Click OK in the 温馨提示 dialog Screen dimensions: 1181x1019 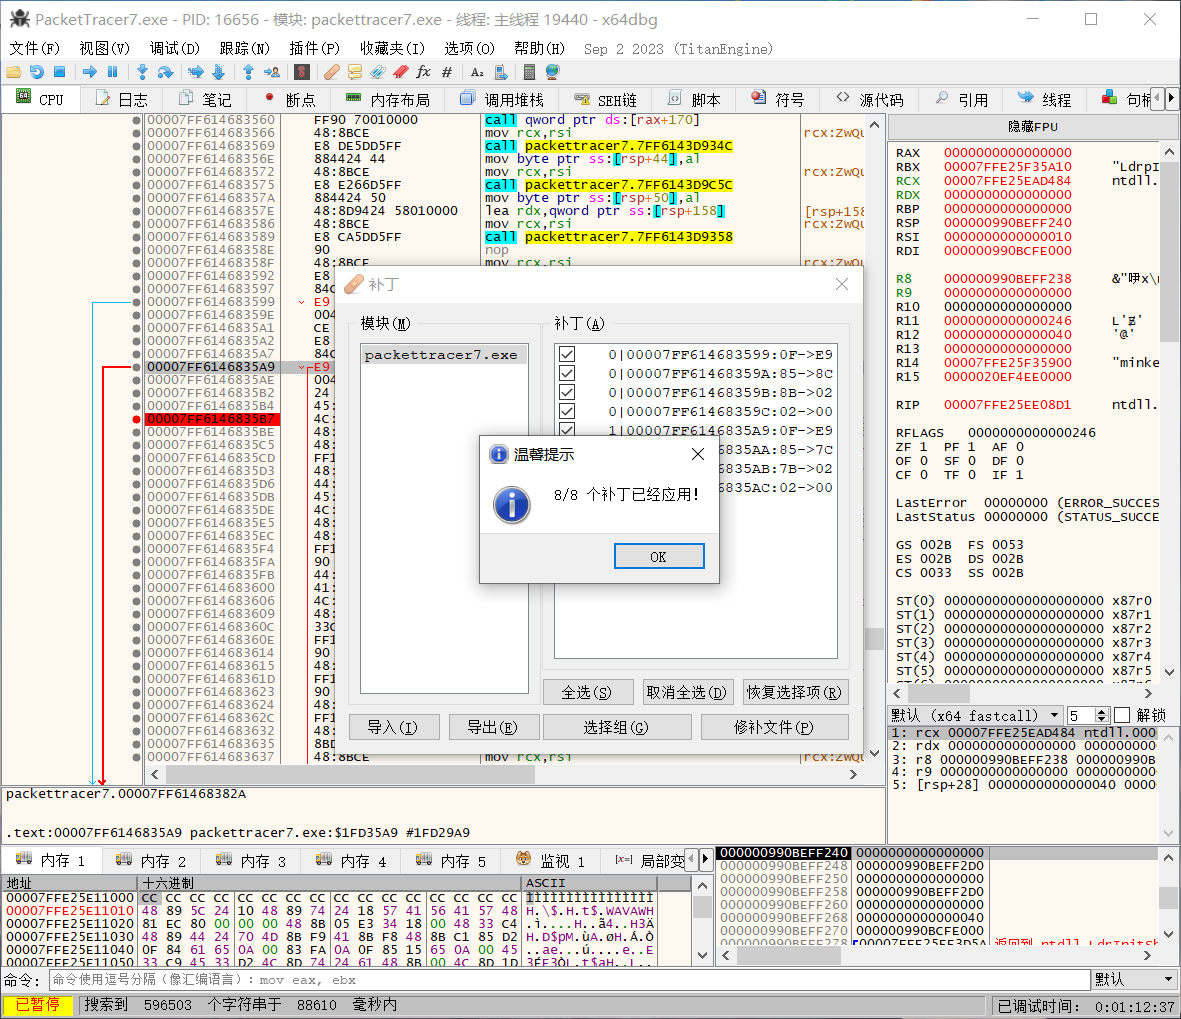[659, 557]
